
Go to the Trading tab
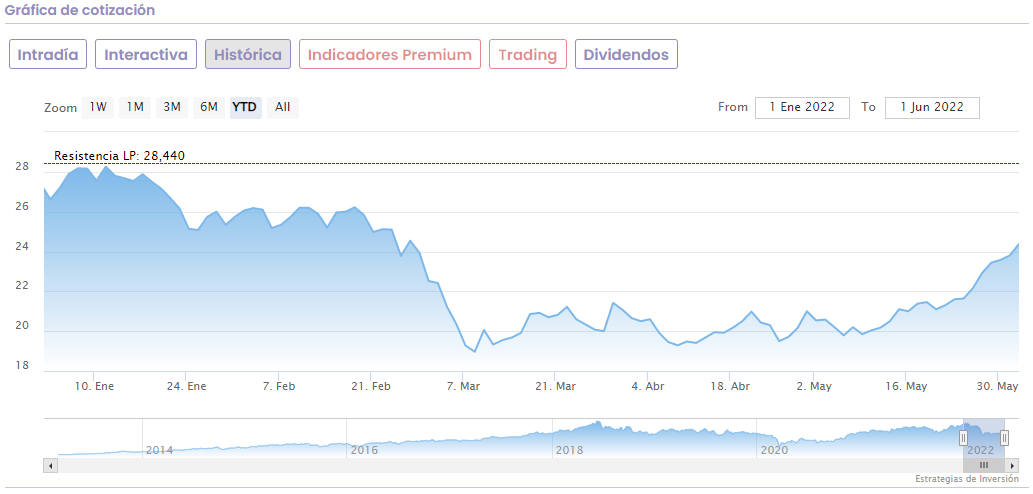tap(528, 55)
